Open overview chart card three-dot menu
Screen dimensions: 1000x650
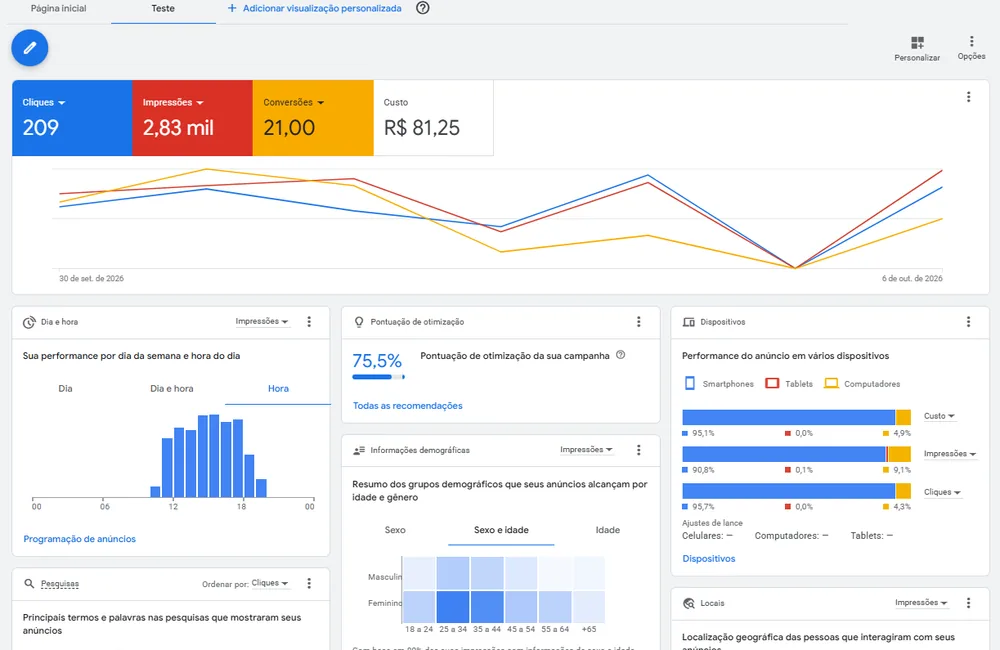[968, 97]
